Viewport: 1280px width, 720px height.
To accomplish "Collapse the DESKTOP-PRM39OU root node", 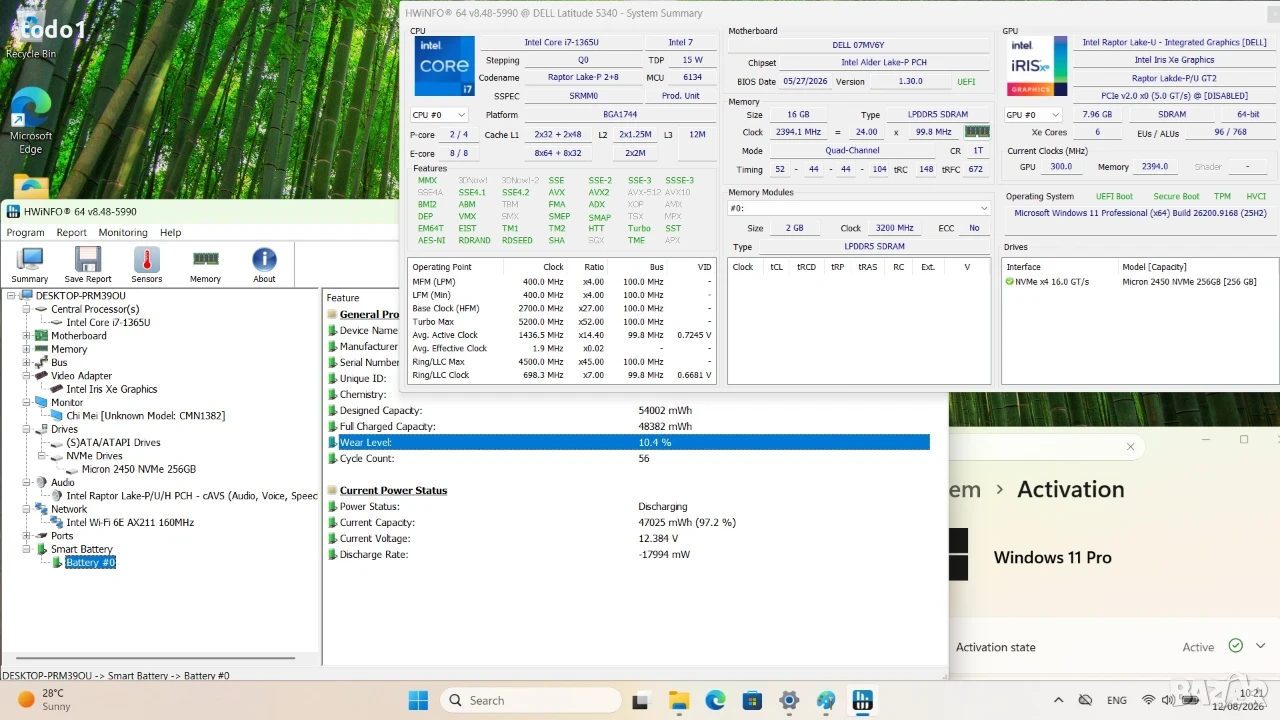I will pyautogui.click(x=12, y=296).
